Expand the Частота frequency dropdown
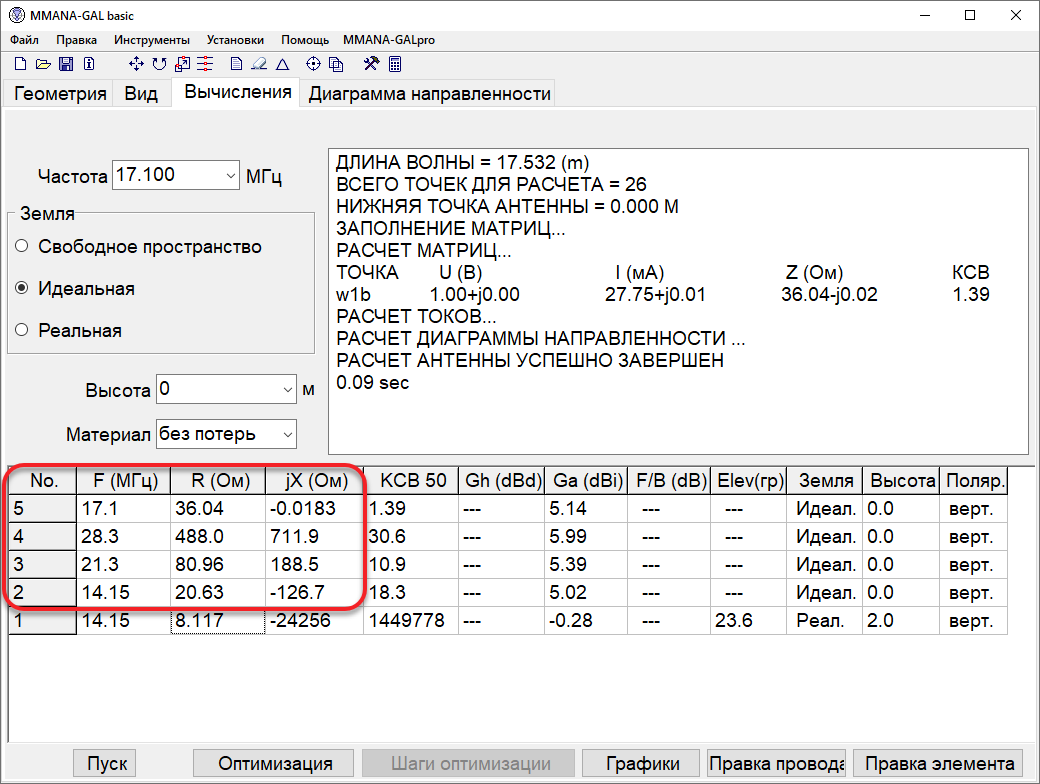Viewport: 1040px width, 784px height. pyautogui.click(x=231, y=175)
